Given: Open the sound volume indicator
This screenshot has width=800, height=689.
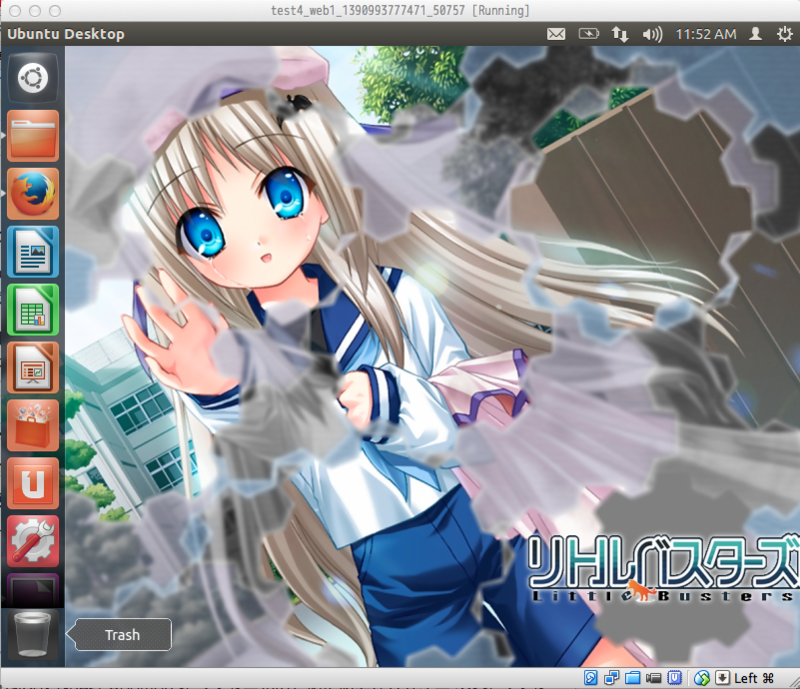Looking at the screenshot, I should coord(652,34).
